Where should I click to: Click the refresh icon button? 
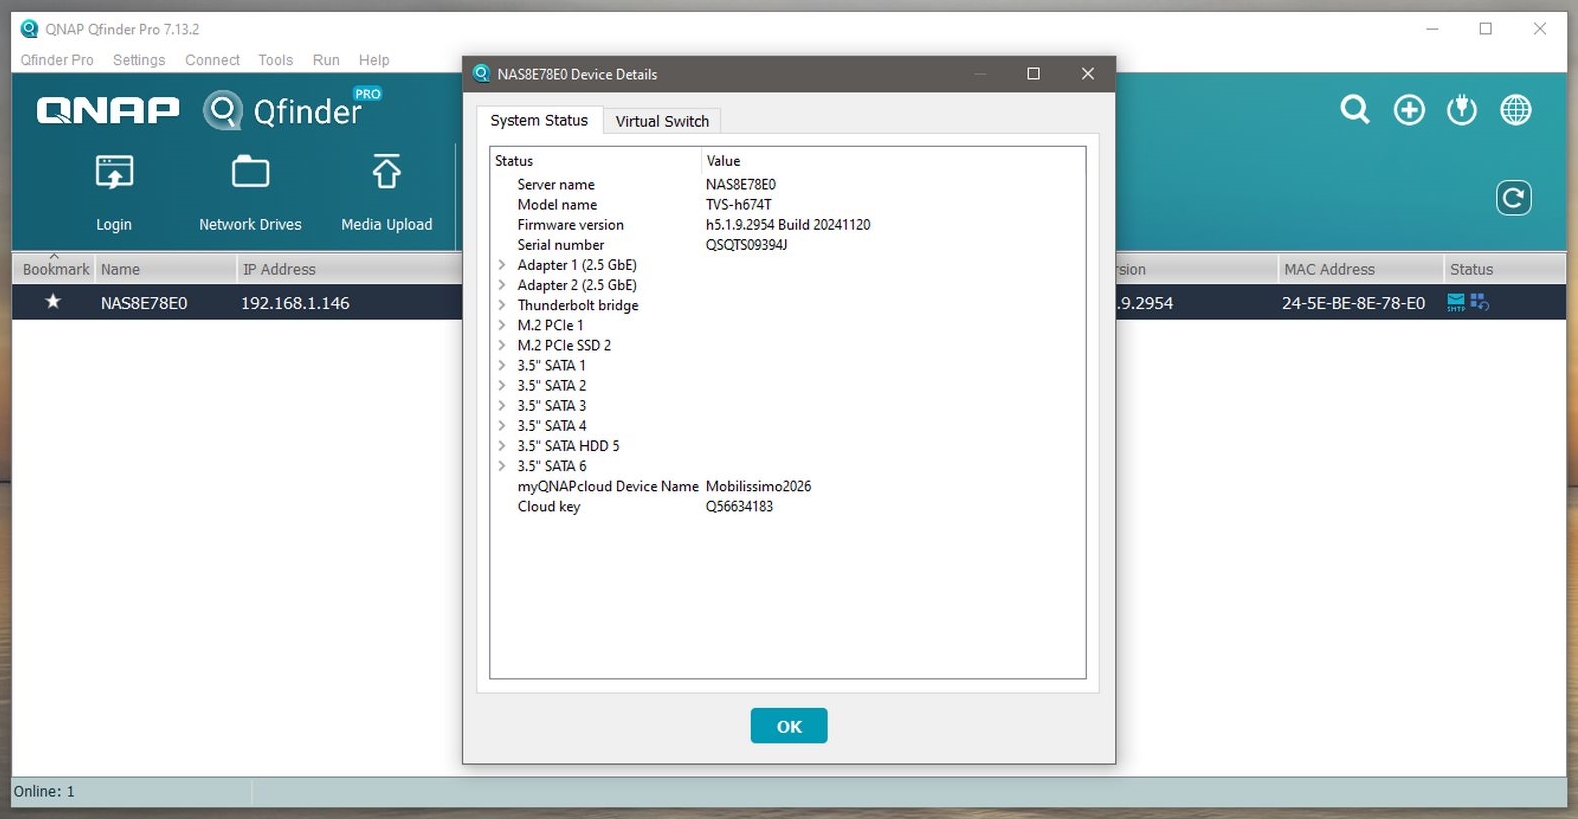(1513, 198)
